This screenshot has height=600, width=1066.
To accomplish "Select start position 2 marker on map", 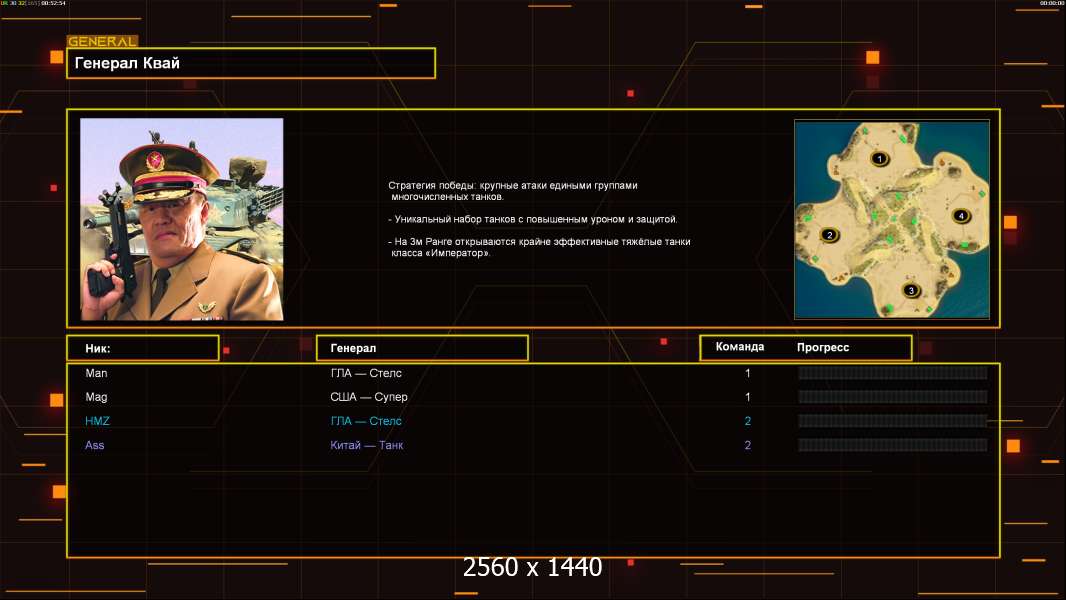I will pyautogui.click(x=828, y=235).
